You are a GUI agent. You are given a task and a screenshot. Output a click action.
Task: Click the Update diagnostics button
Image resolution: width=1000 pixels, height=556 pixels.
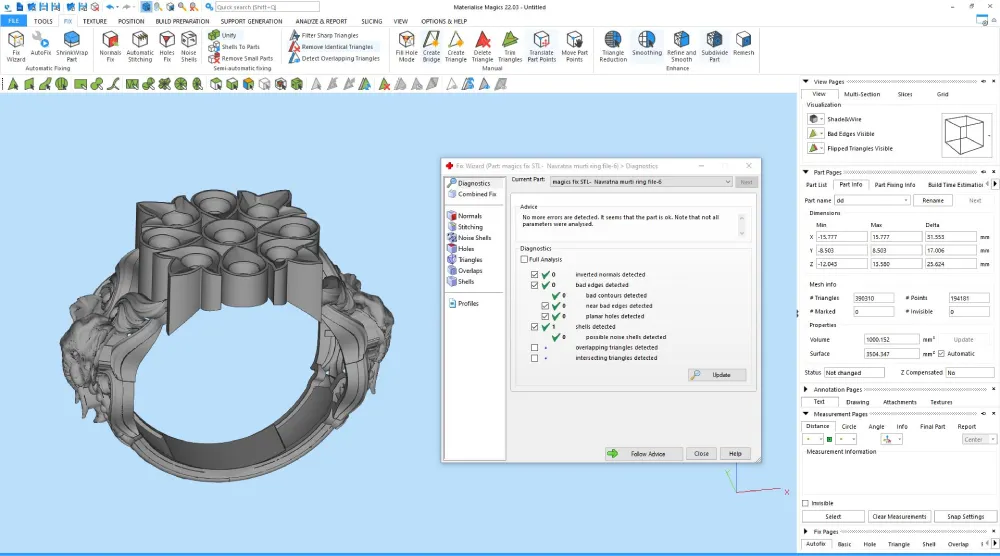[x=717, y=375]
